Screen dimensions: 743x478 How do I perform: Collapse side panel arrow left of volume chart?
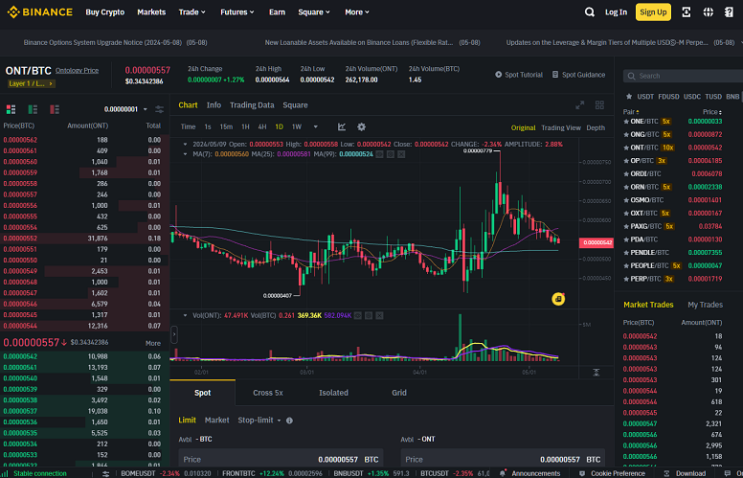pyautogui.click(x=174, y=334)
